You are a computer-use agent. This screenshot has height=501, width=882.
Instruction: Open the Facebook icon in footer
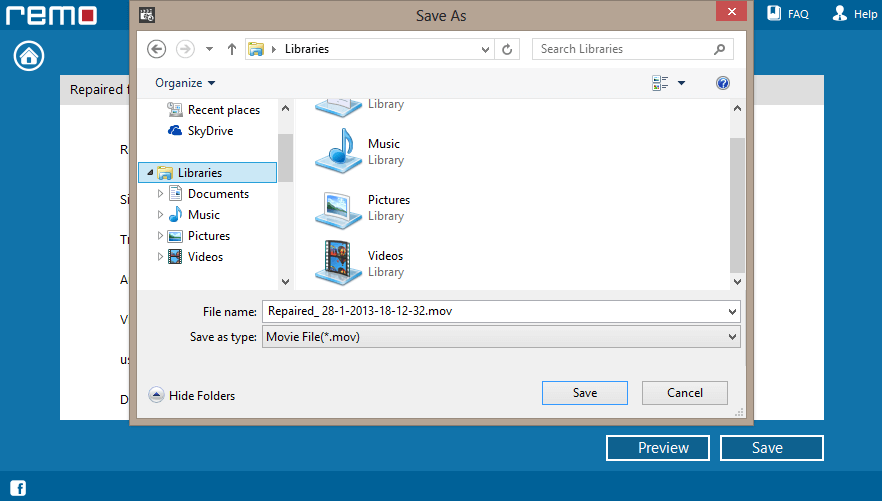[x=18, y=488]
